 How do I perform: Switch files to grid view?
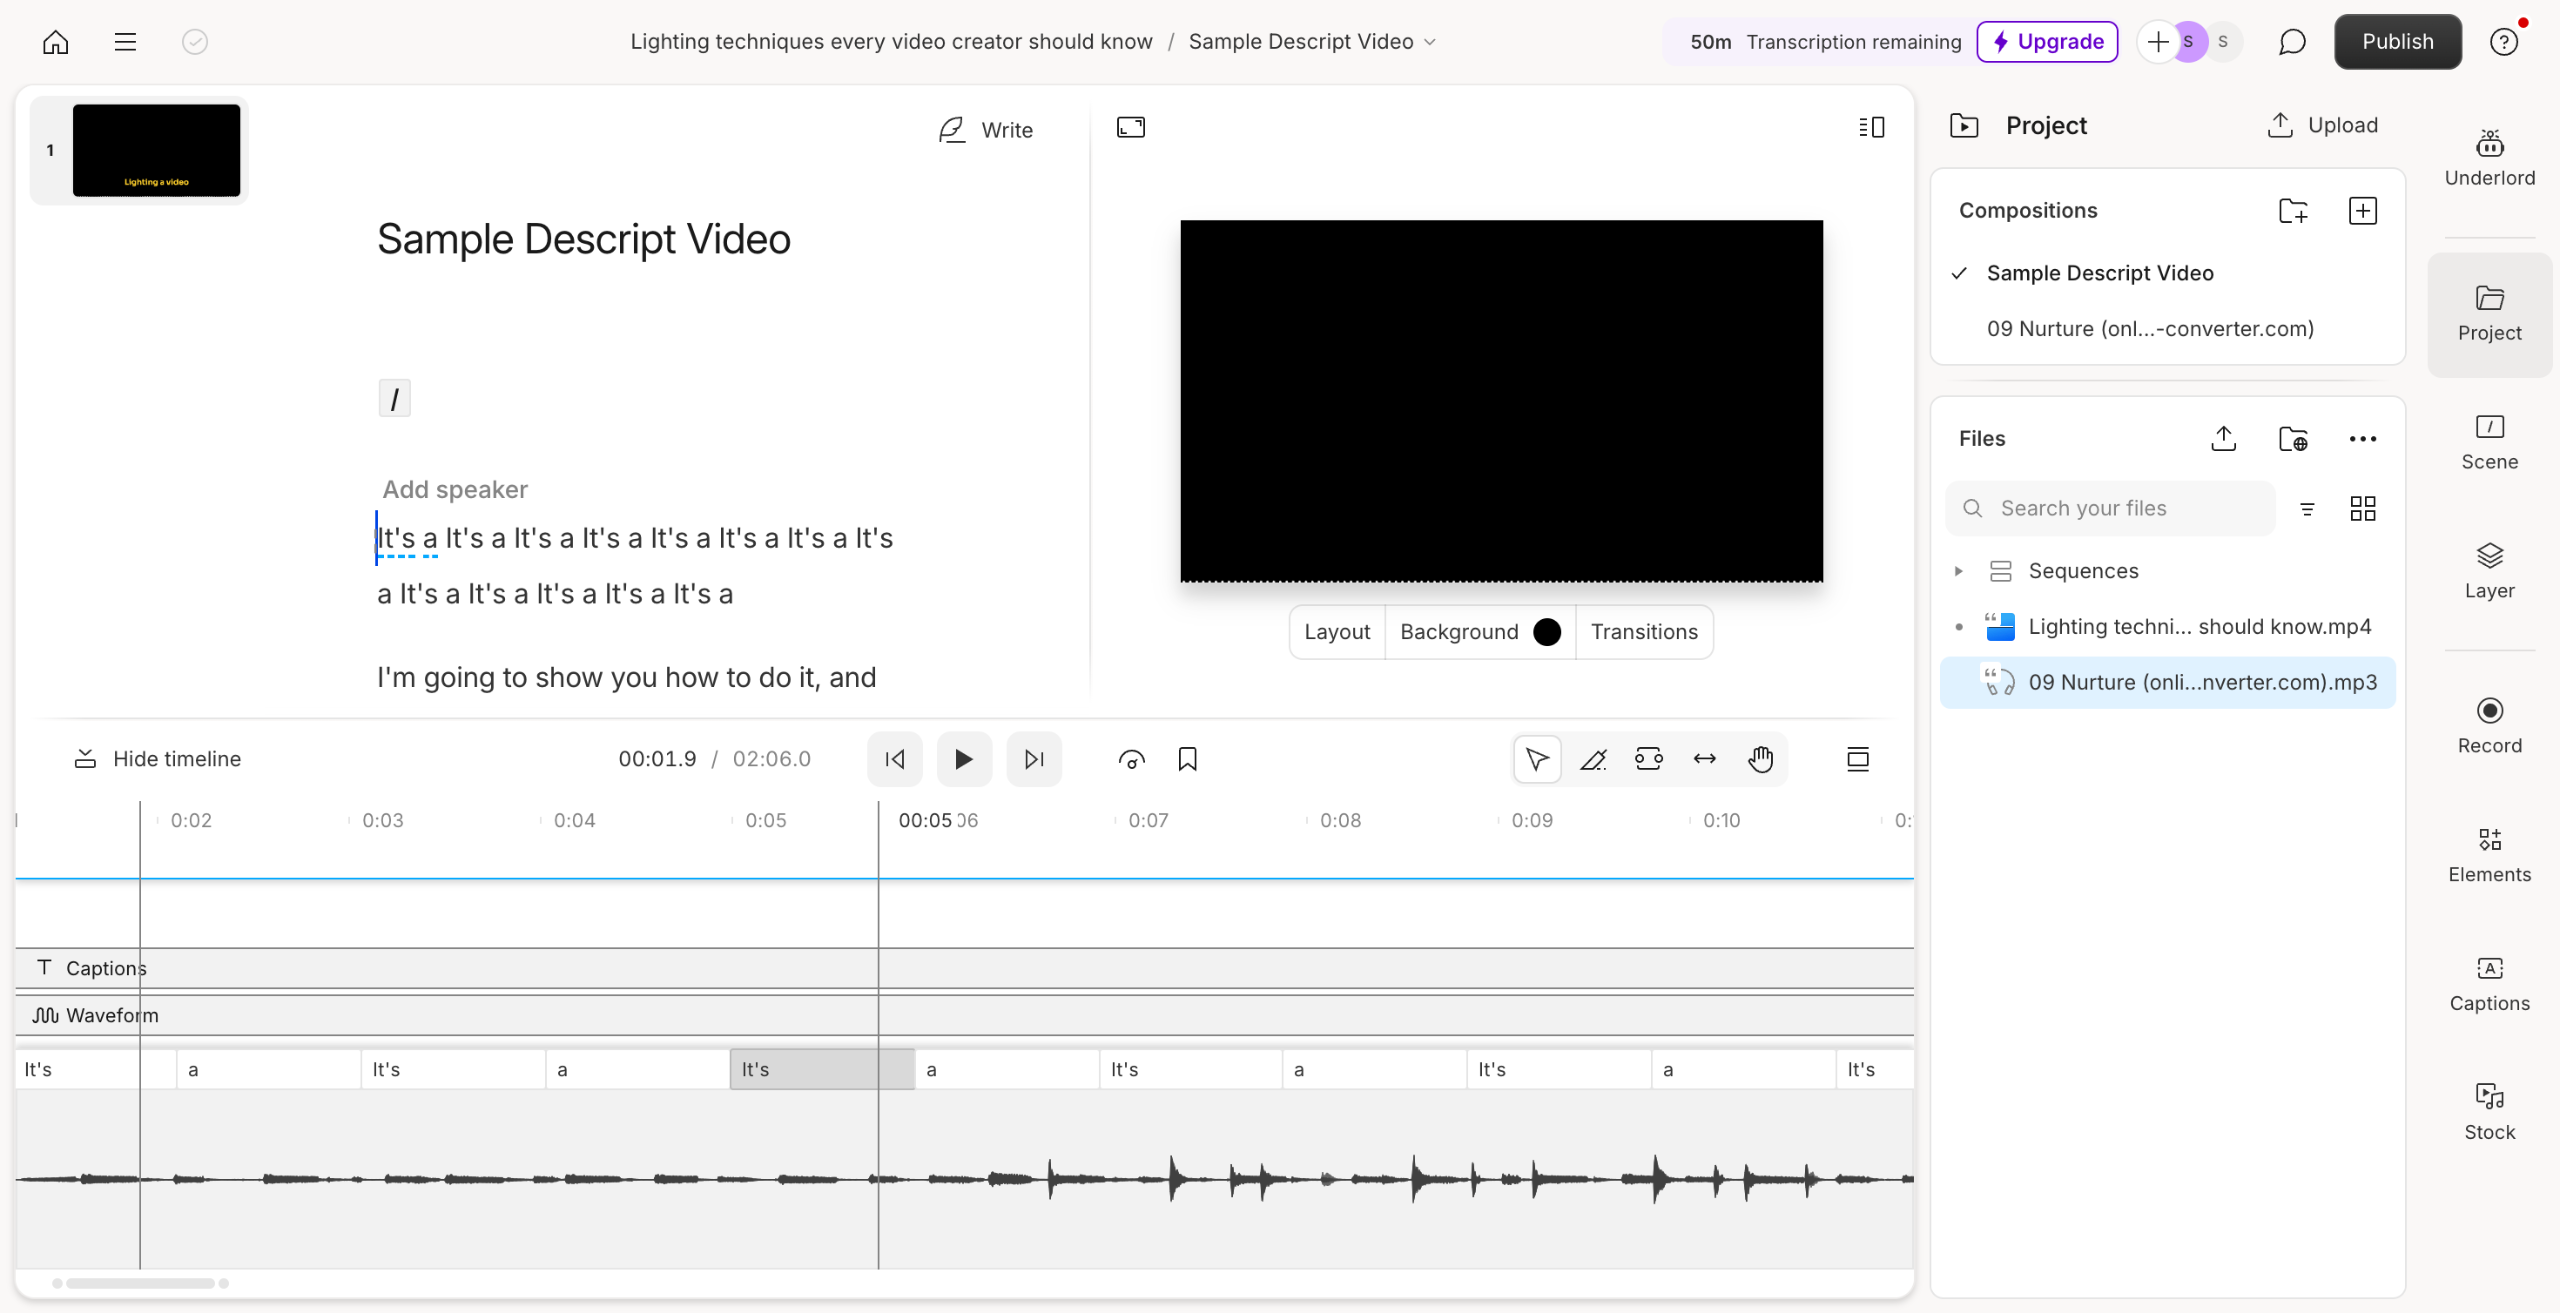2363,509
